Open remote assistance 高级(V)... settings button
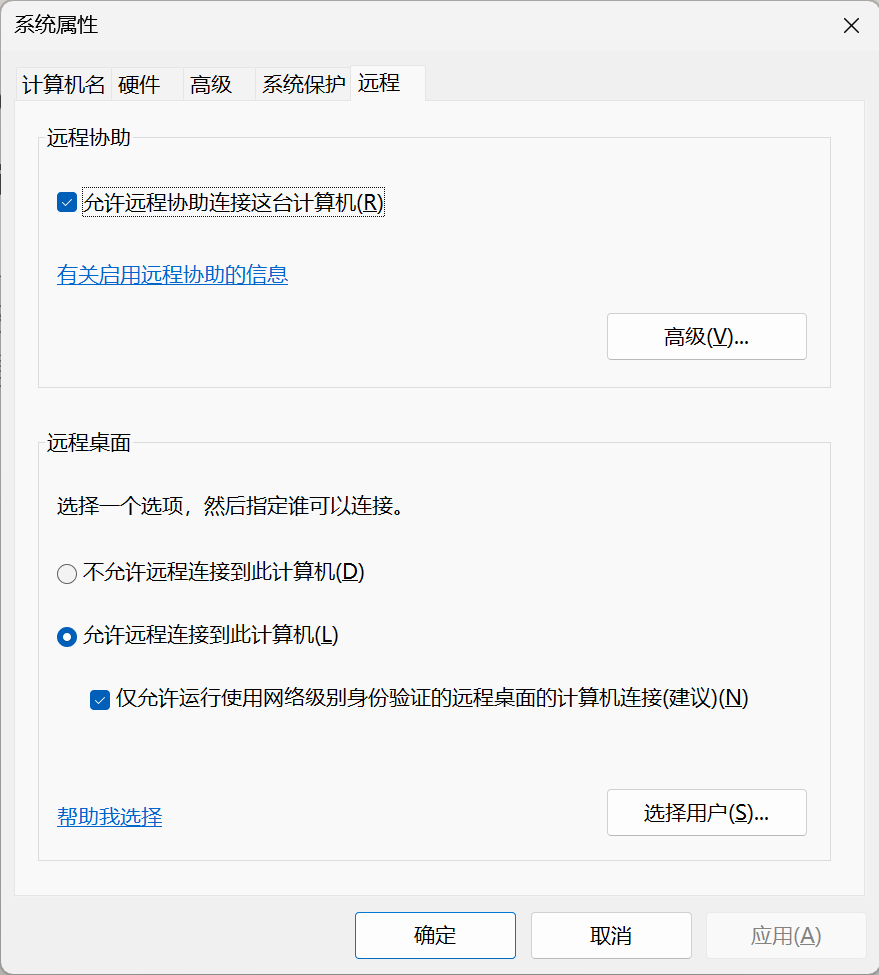 tap(706, 337)
